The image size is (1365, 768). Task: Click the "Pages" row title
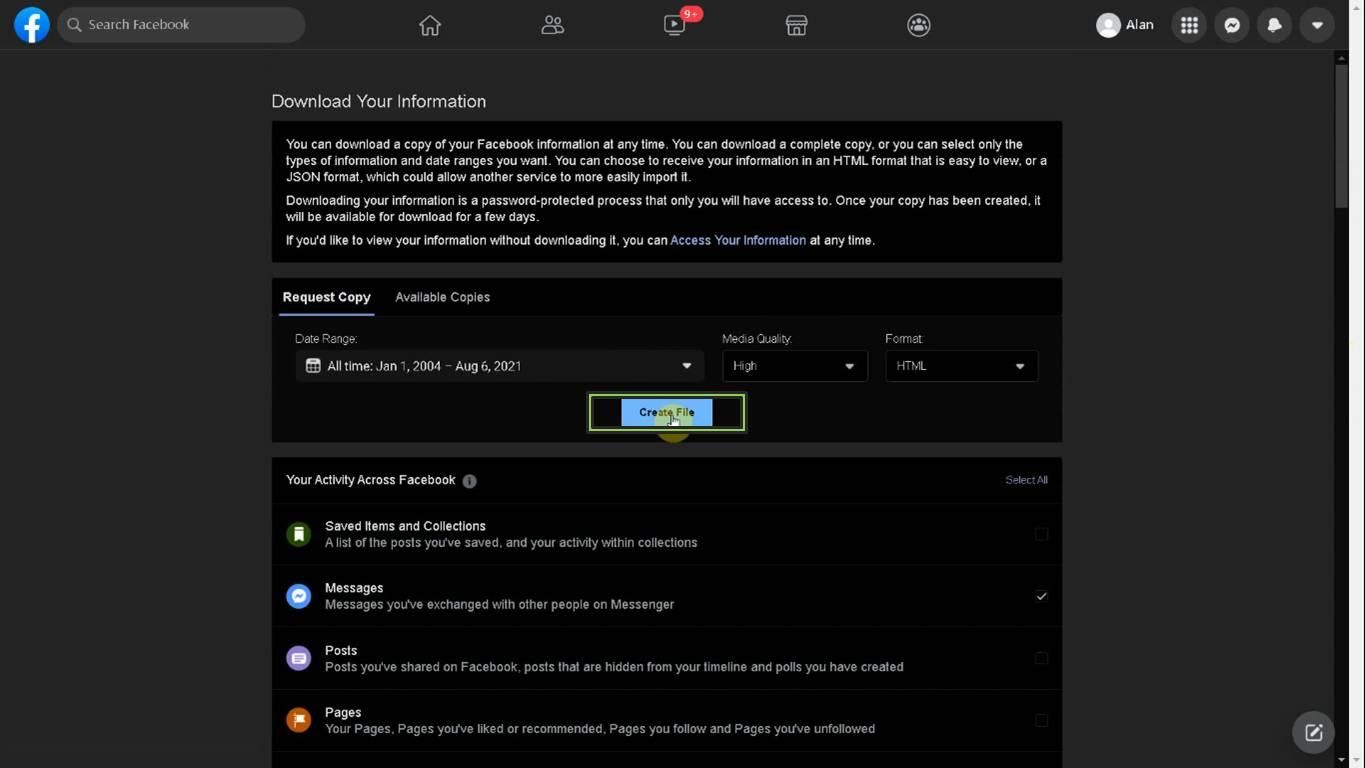tap(343, 712)
